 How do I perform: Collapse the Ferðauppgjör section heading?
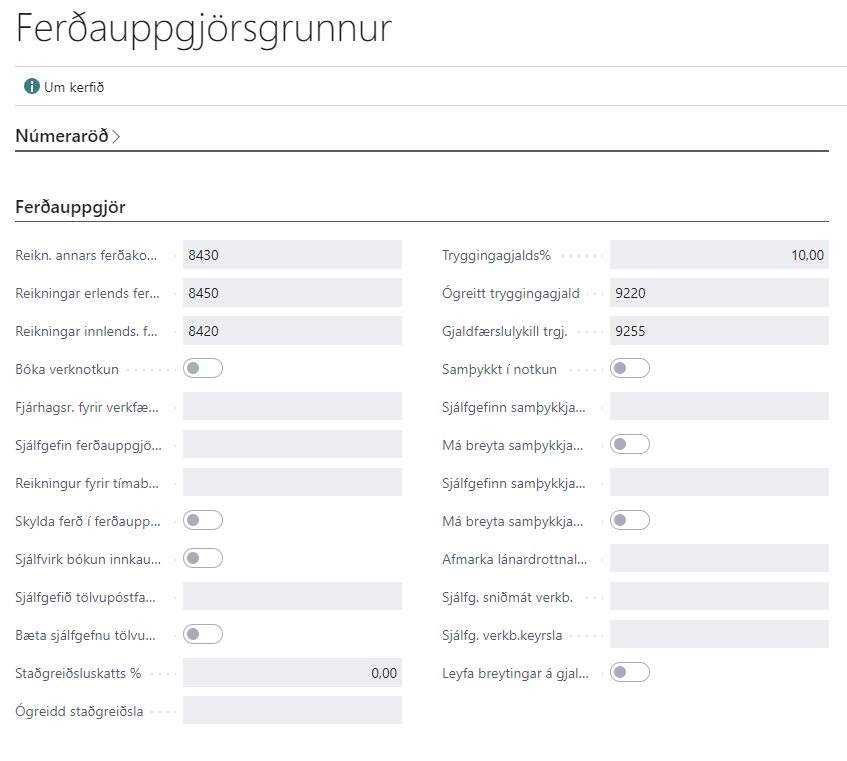[x=70, y=207]
